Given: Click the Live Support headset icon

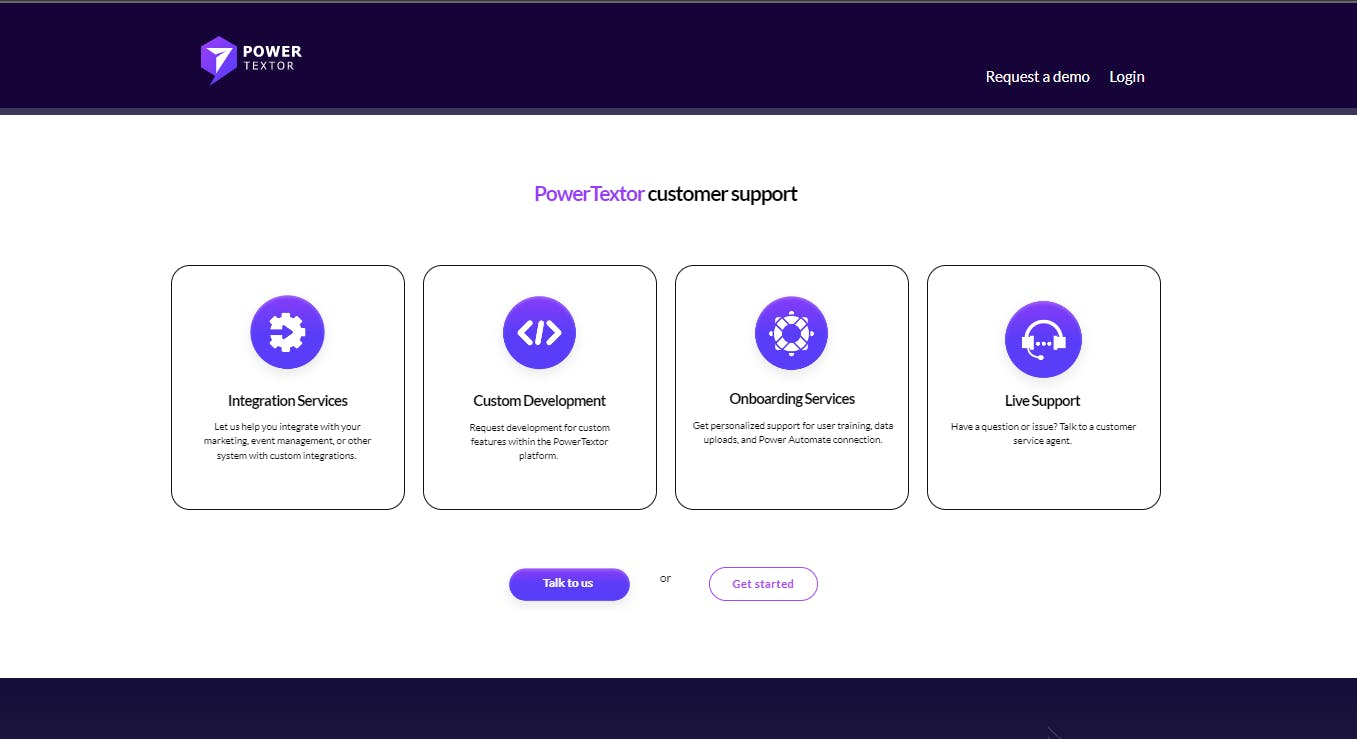Looking at the screenshot, I should pyautogui.click(x=1043, y=340).
